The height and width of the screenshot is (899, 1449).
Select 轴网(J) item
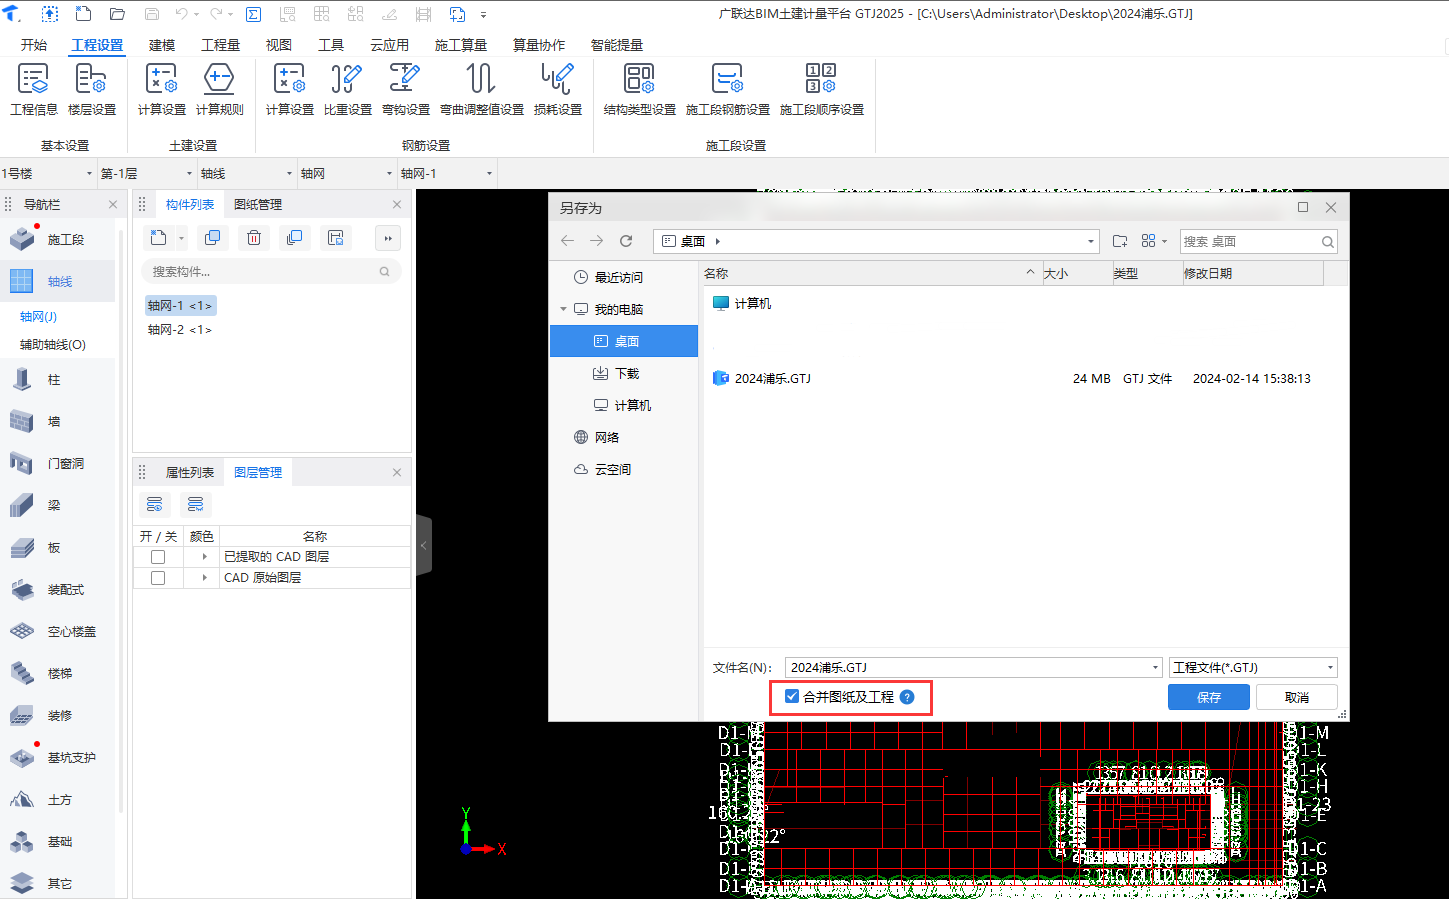tap(38, 317)
